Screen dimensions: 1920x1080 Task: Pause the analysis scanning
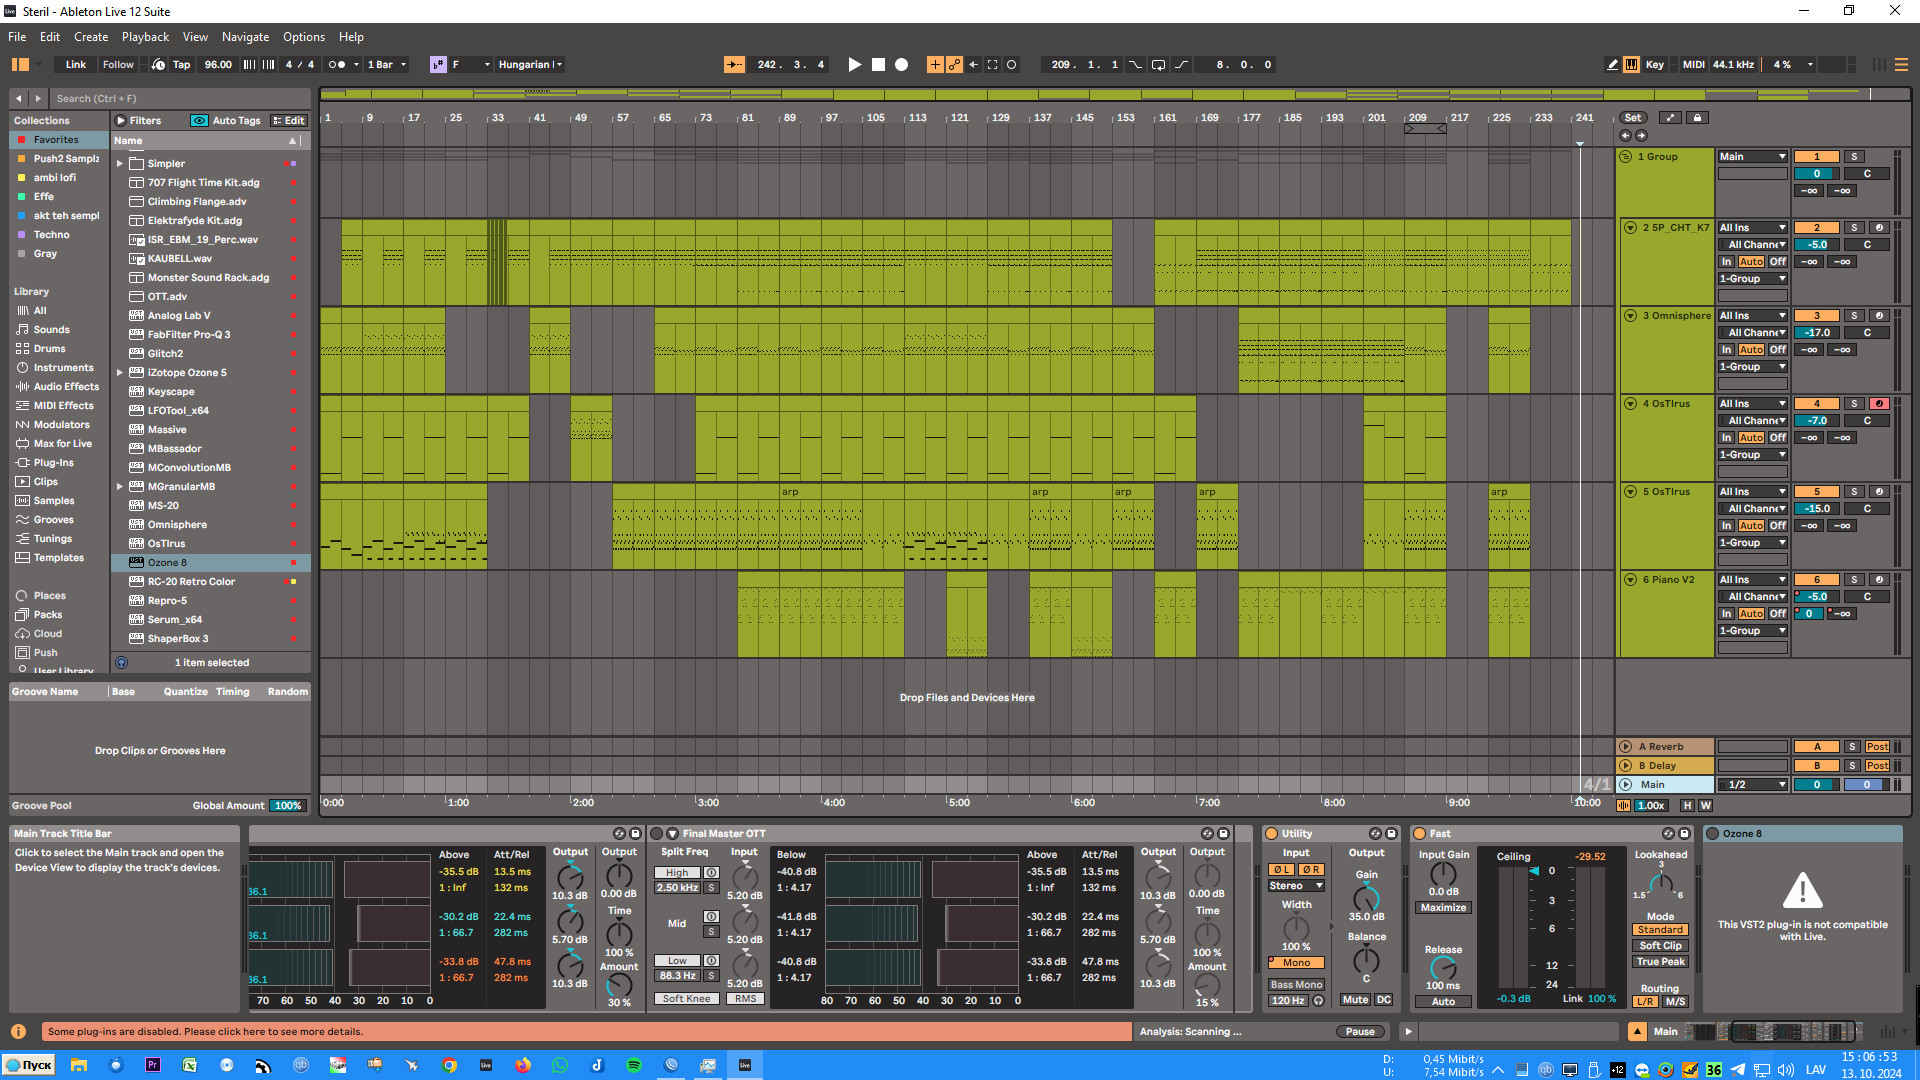coord(1360,1031)
